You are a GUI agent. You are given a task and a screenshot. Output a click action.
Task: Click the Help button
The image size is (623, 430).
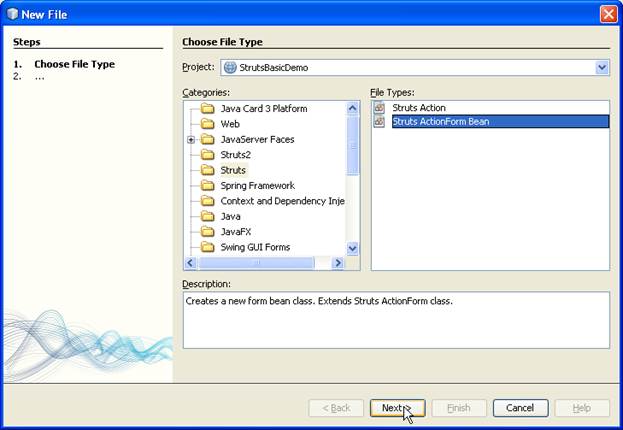pos(582,408)
